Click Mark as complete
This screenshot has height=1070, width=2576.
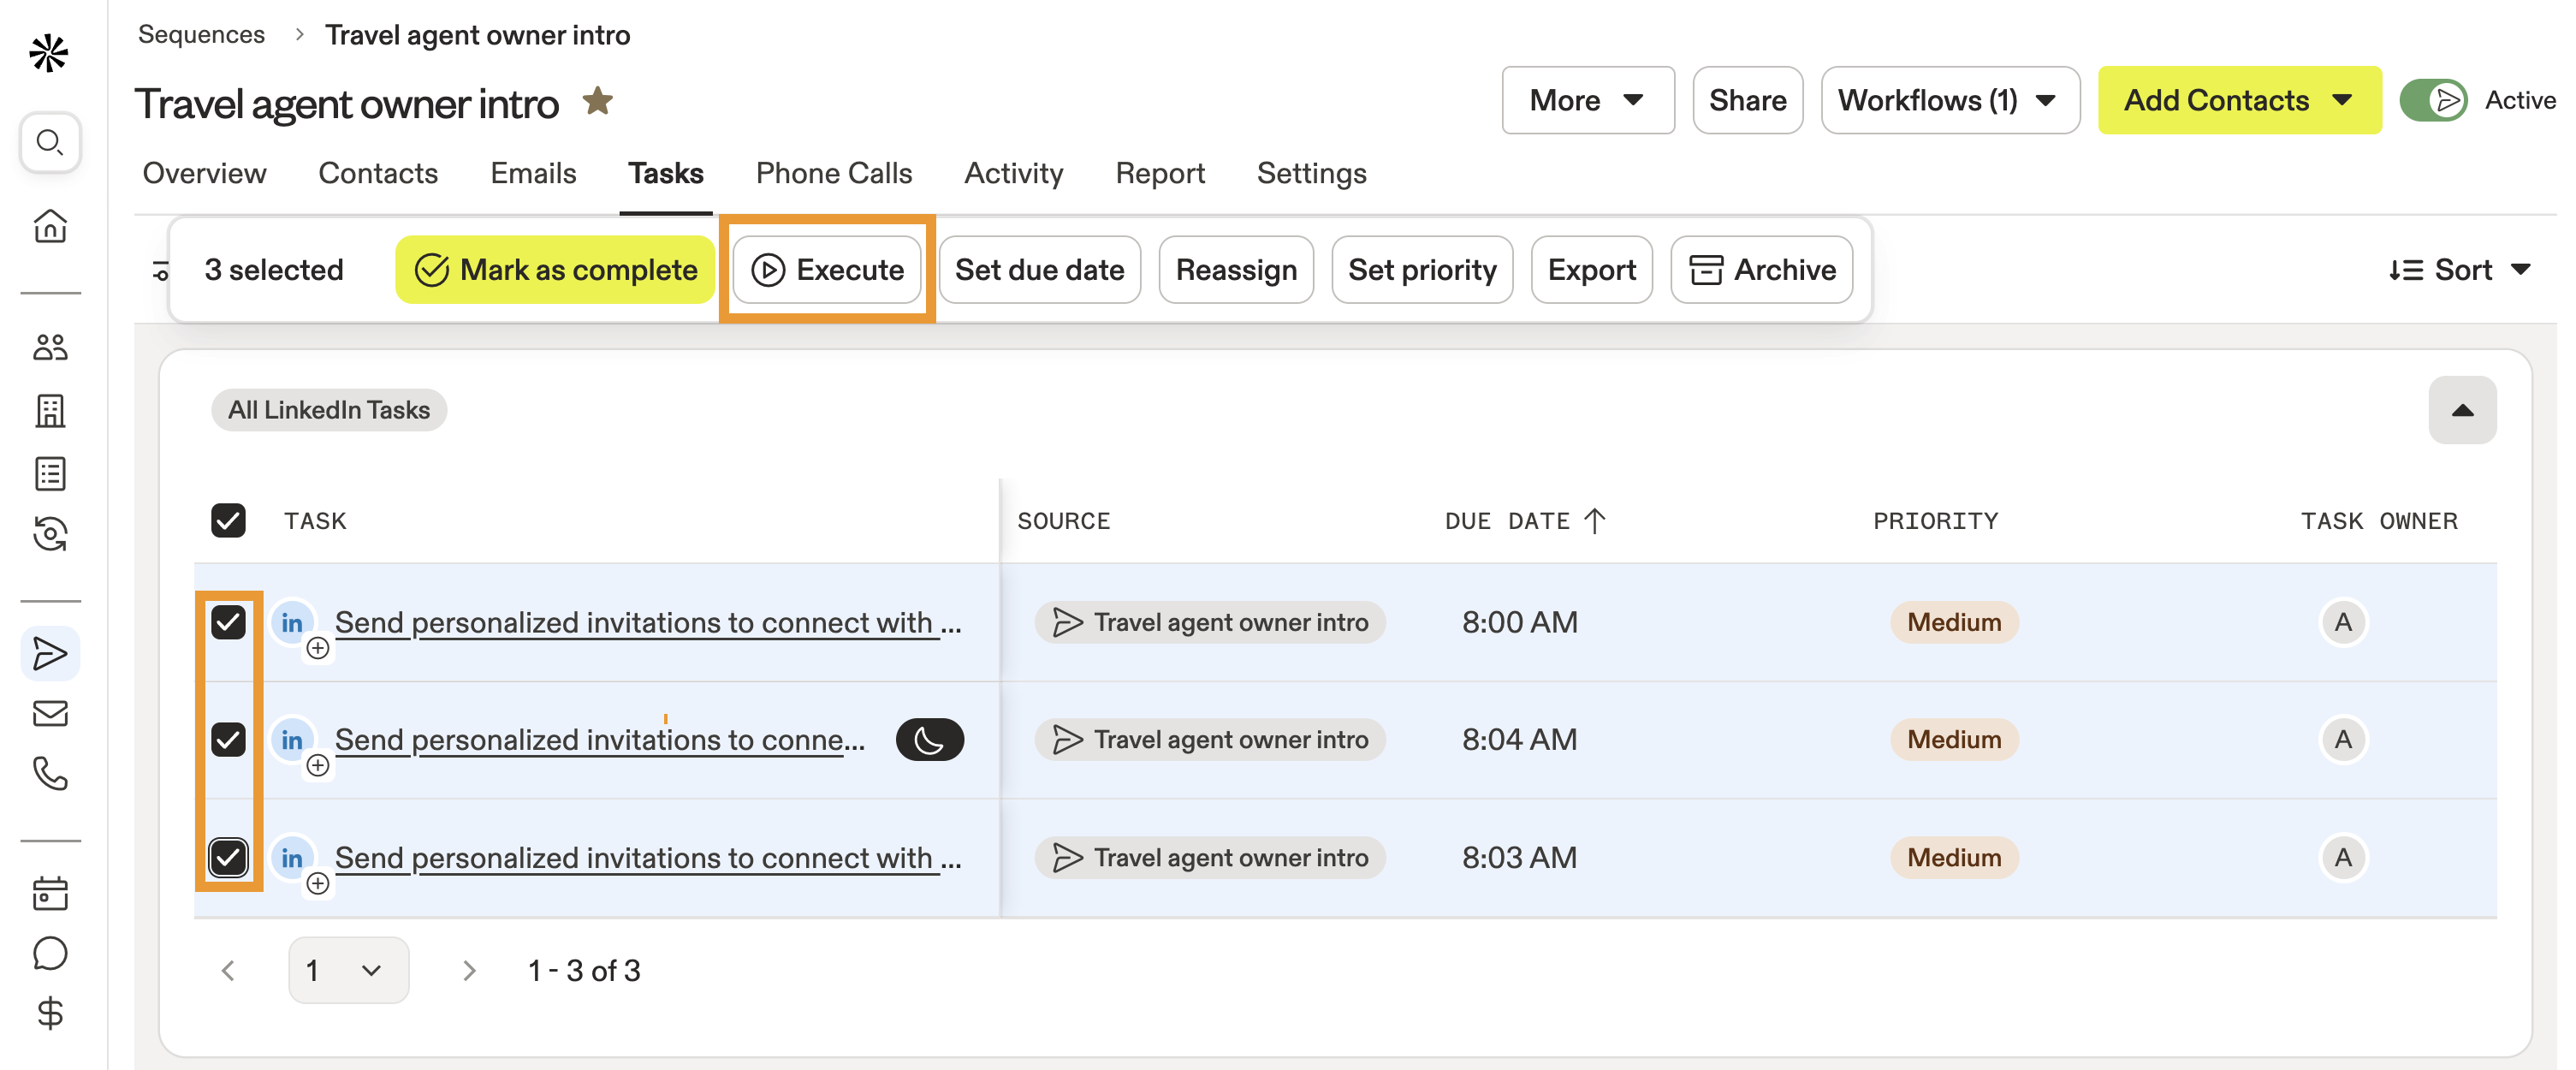point(553,269)
